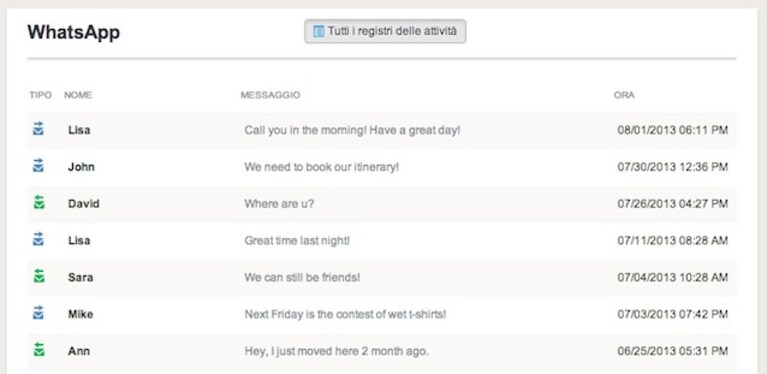Screen dimensions: 767x374
Task: Select Ann's message about moving here
Action: 337,351
